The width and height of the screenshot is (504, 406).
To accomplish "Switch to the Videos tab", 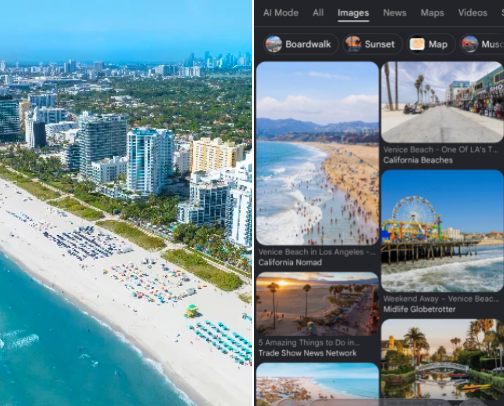I will 473,13.
